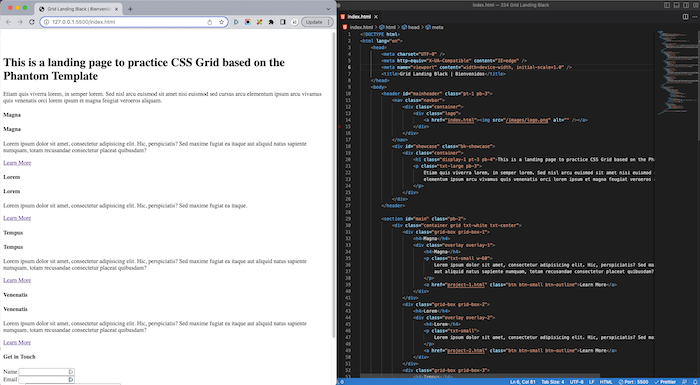Screen dimensions: 700x385
Task: Open the feedback icon in status bar
Action: coord(684,382)
